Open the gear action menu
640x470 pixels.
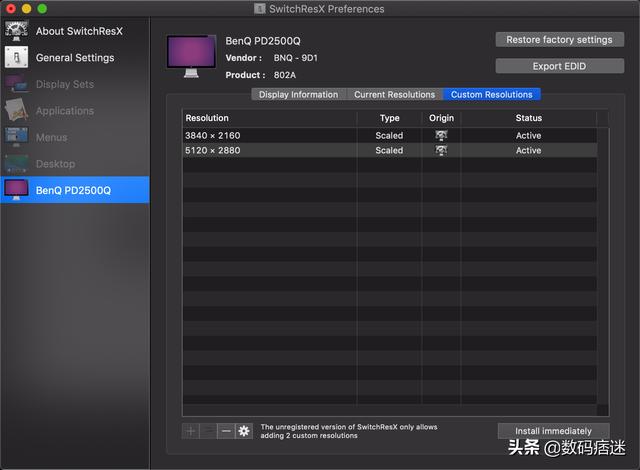[244, 431]
